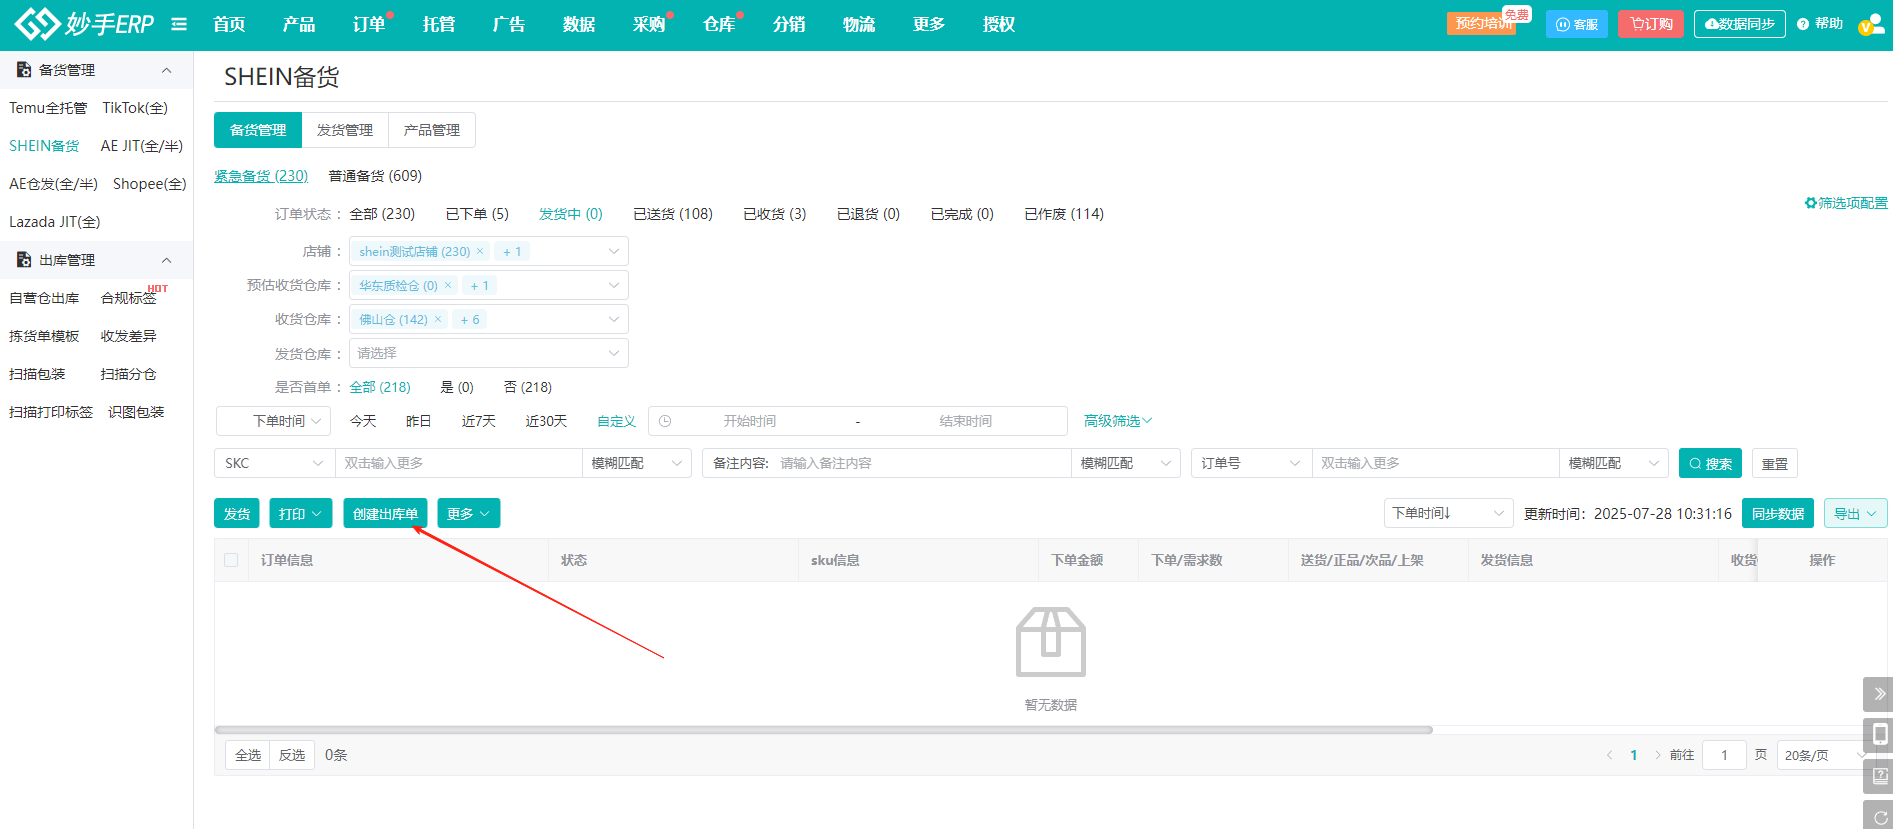The width and height of the screenshot is (1893, 829).
Task: Click the 开始时间 date field
Action: (750, 421)
